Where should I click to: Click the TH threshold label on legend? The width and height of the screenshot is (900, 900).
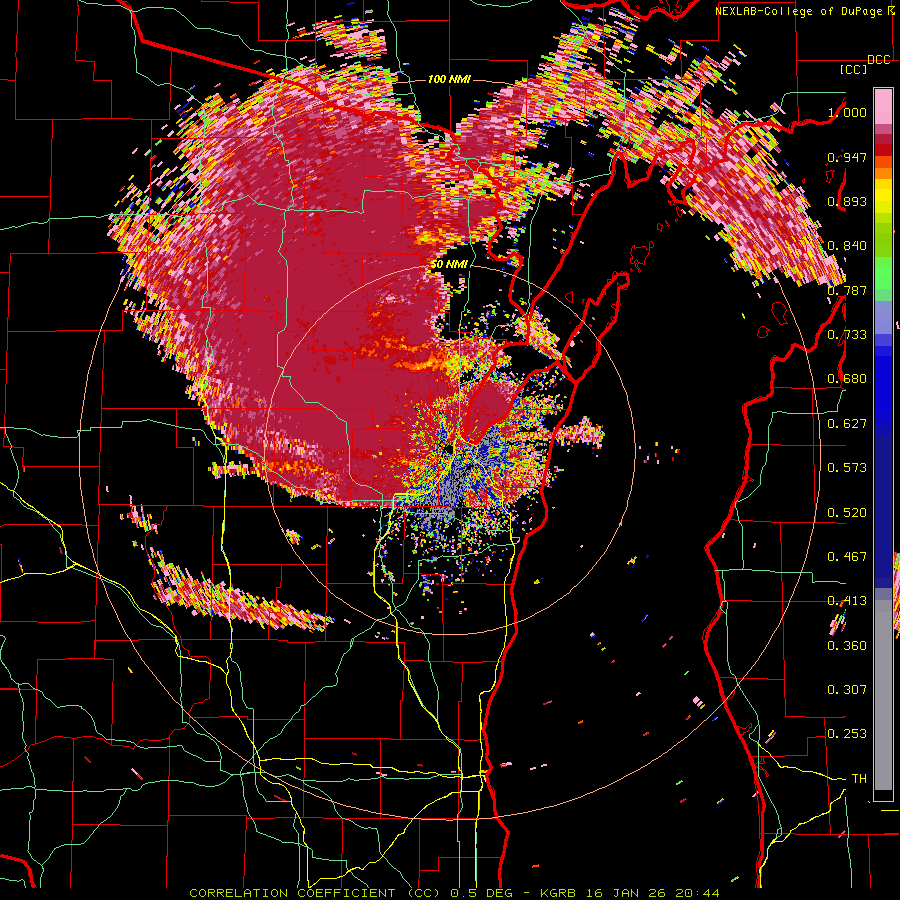(x=859, y=779)
